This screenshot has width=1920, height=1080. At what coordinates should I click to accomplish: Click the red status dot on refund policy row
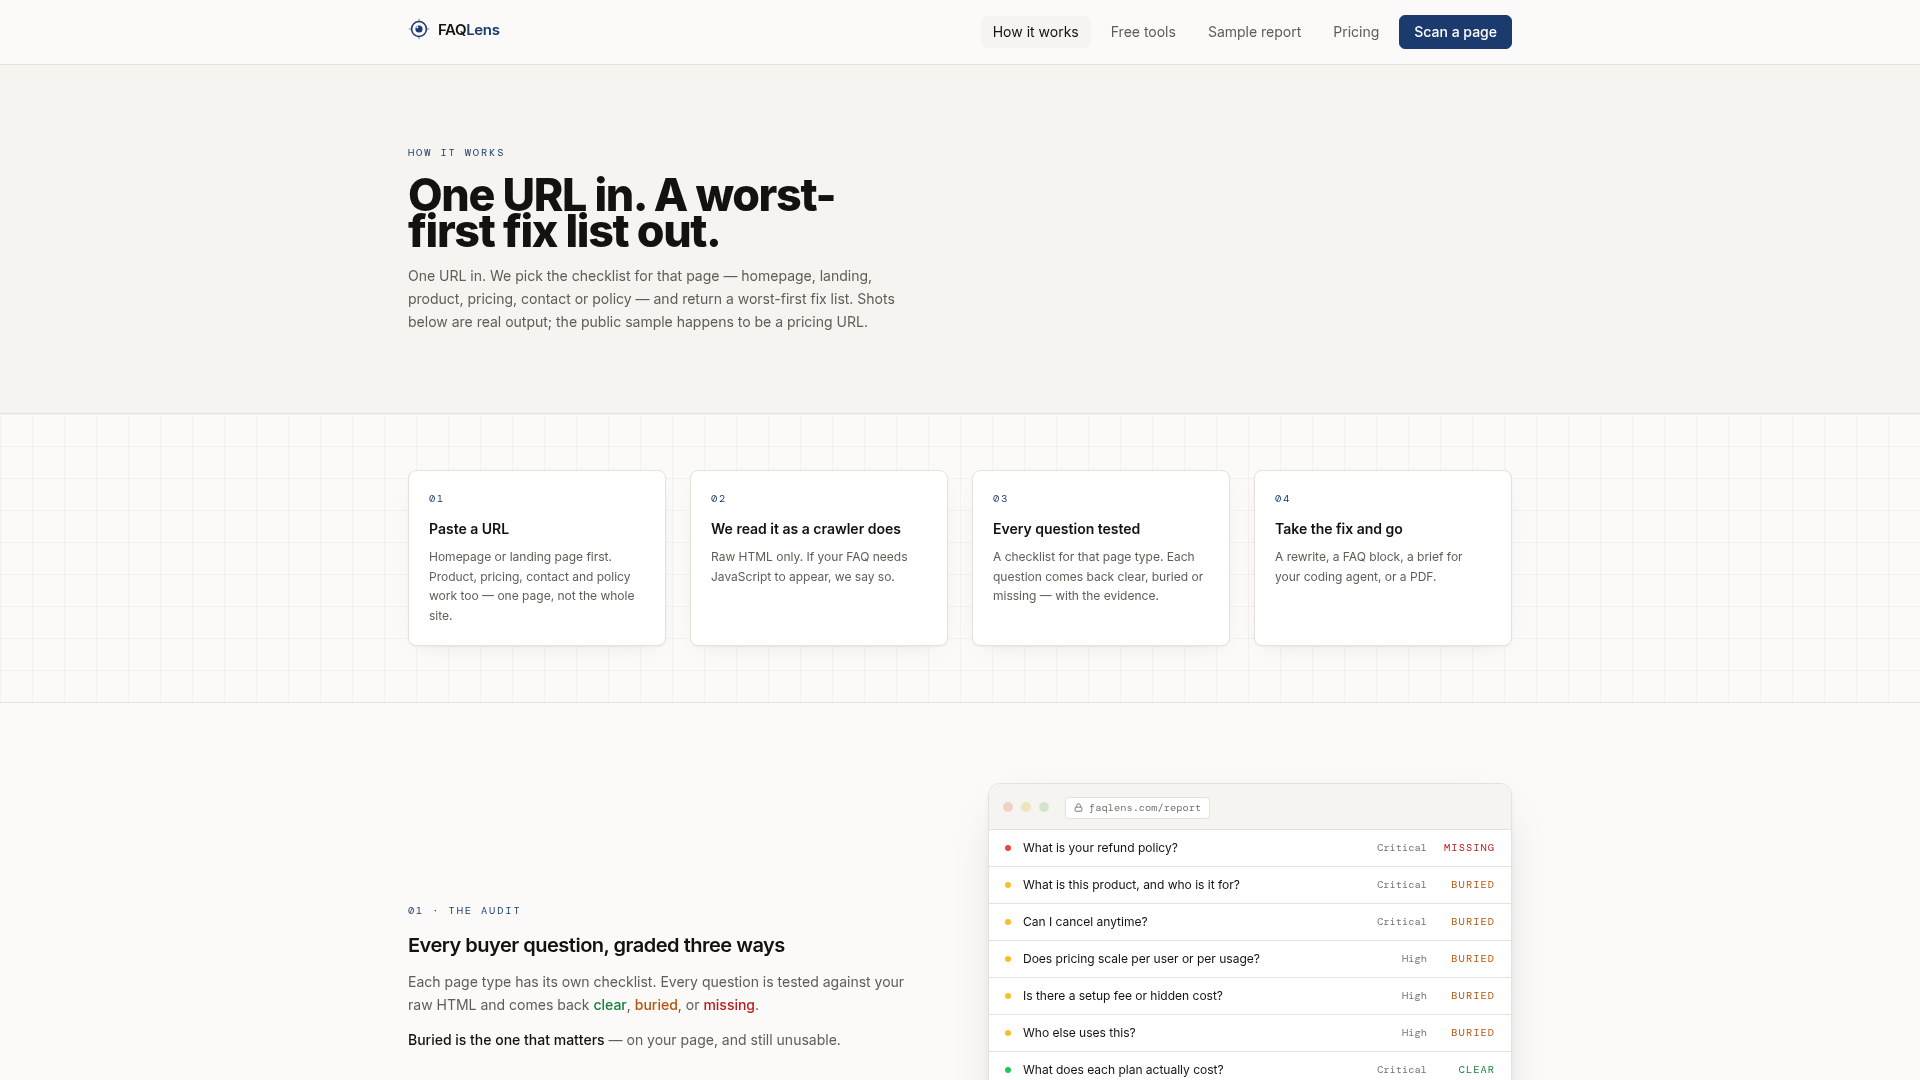(1008, 848)
